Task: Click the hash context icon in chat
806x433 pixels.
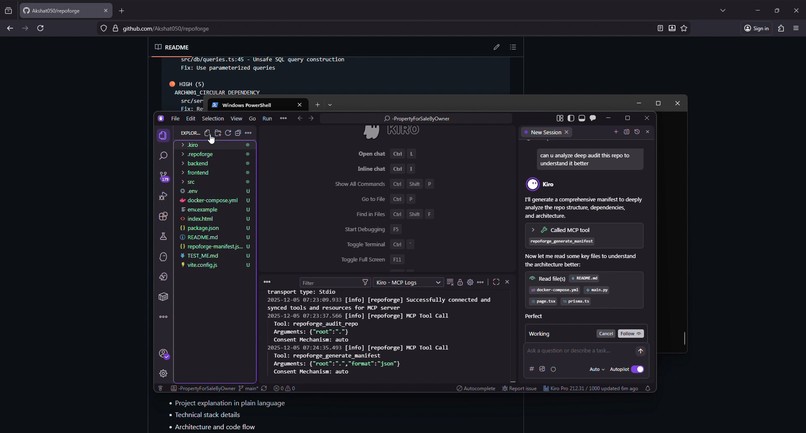Action: 532,369
